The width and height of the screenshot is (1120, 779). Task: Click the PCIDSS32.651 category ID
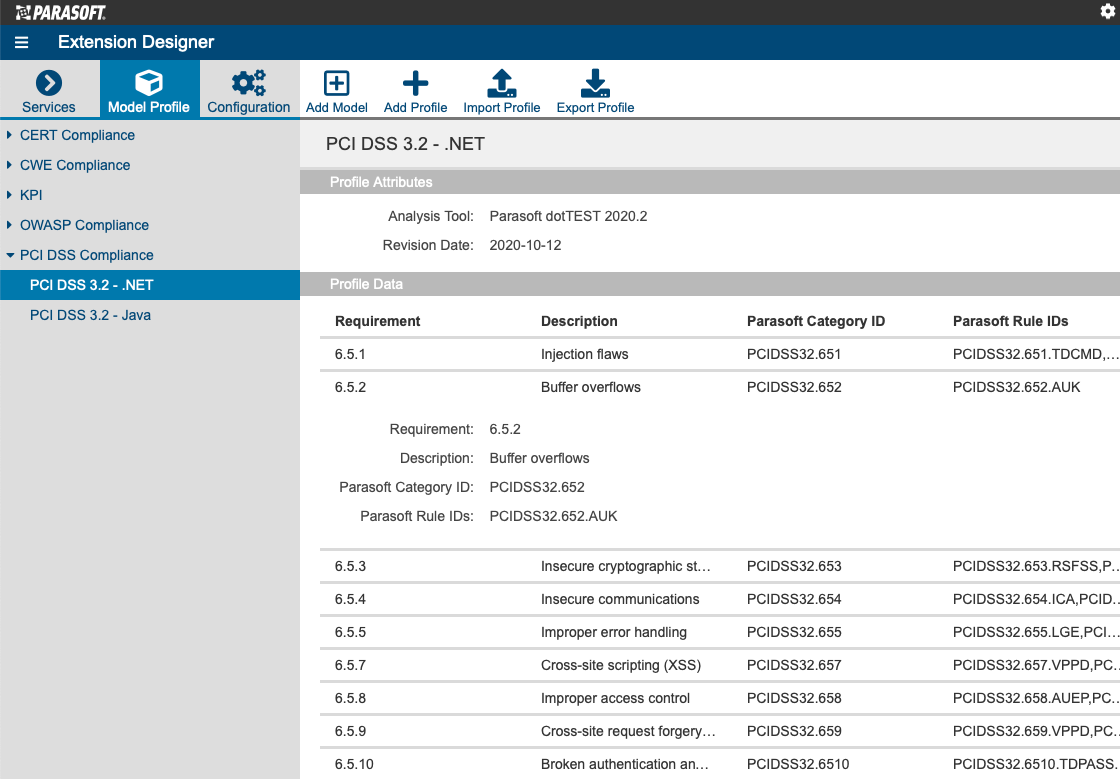794,354
